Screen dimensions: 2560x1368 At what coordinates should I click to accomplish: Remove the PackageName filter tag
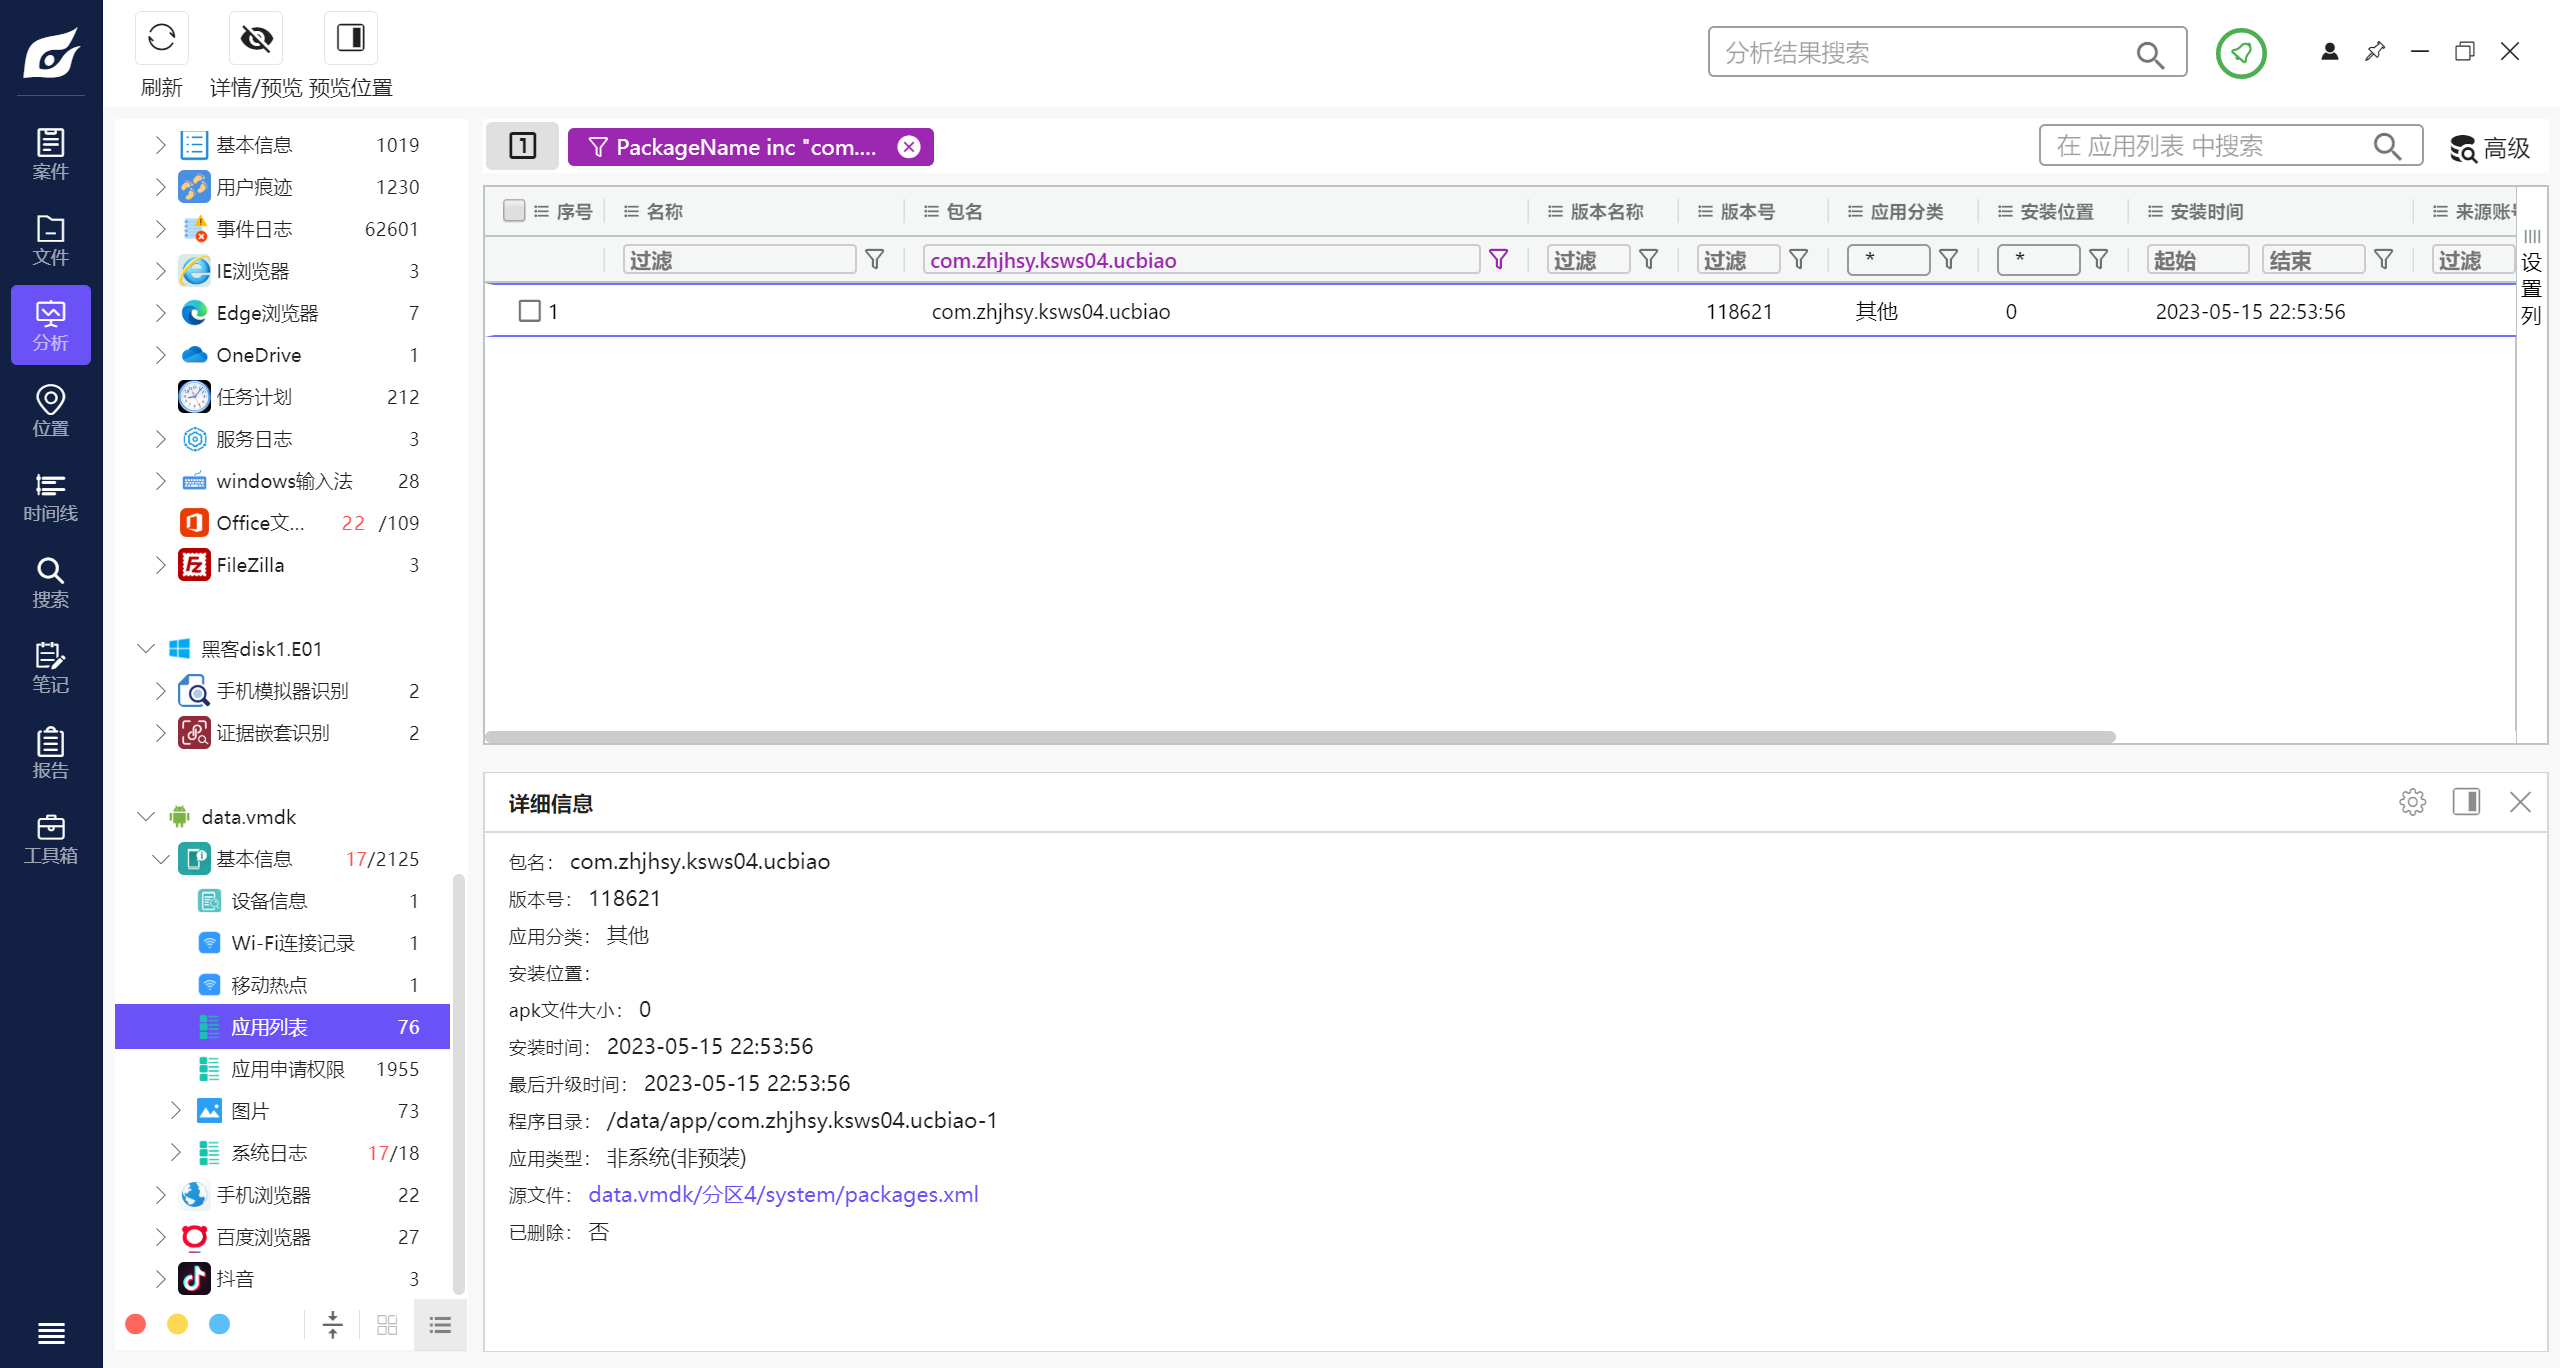coord(908,147)
